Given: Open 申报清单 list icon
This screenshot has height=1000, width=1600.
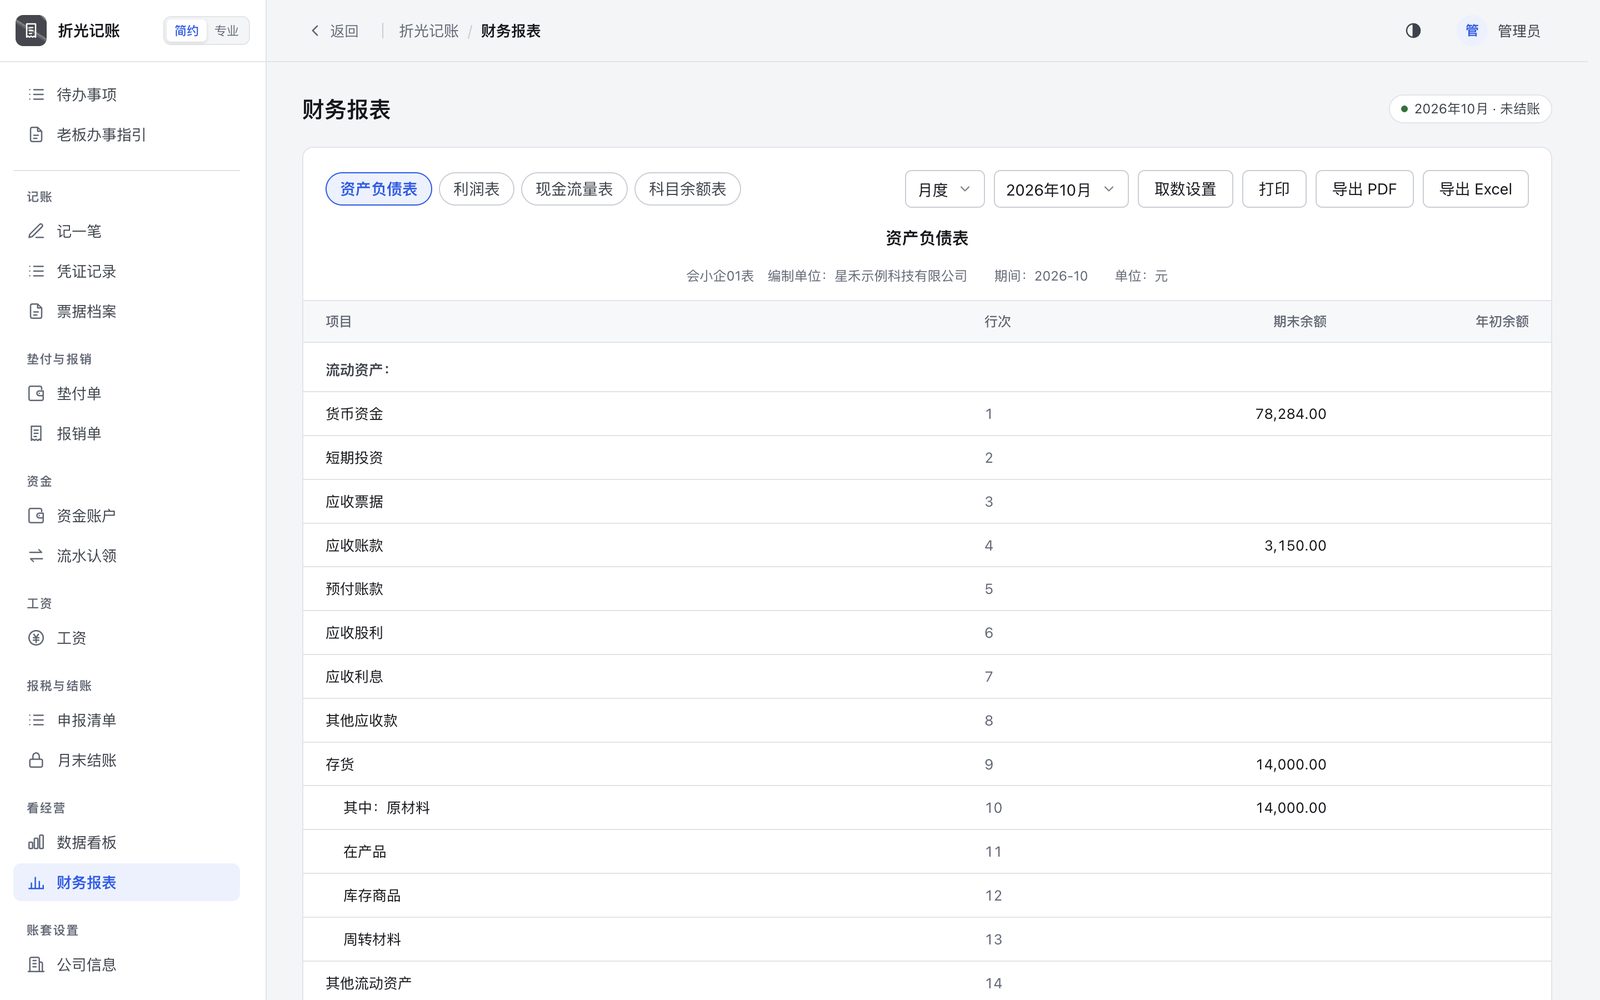Looking at the screenshot, I should pyautogui.click(x=36, y=720).
